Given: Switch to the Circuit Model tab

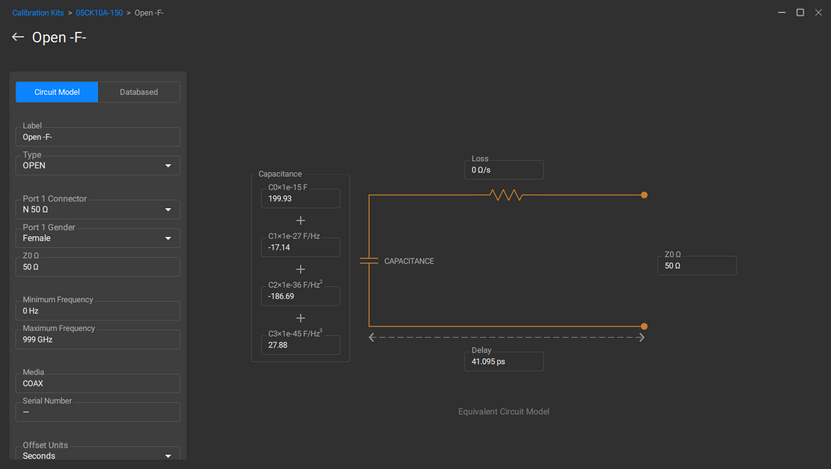Looking at the screenshot, I should (57, 92).
